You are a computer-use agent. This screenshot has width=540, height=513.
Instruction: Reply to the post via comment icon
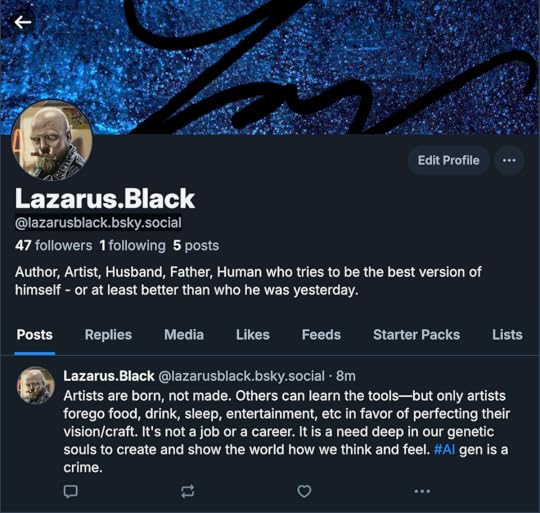[71, 491]
